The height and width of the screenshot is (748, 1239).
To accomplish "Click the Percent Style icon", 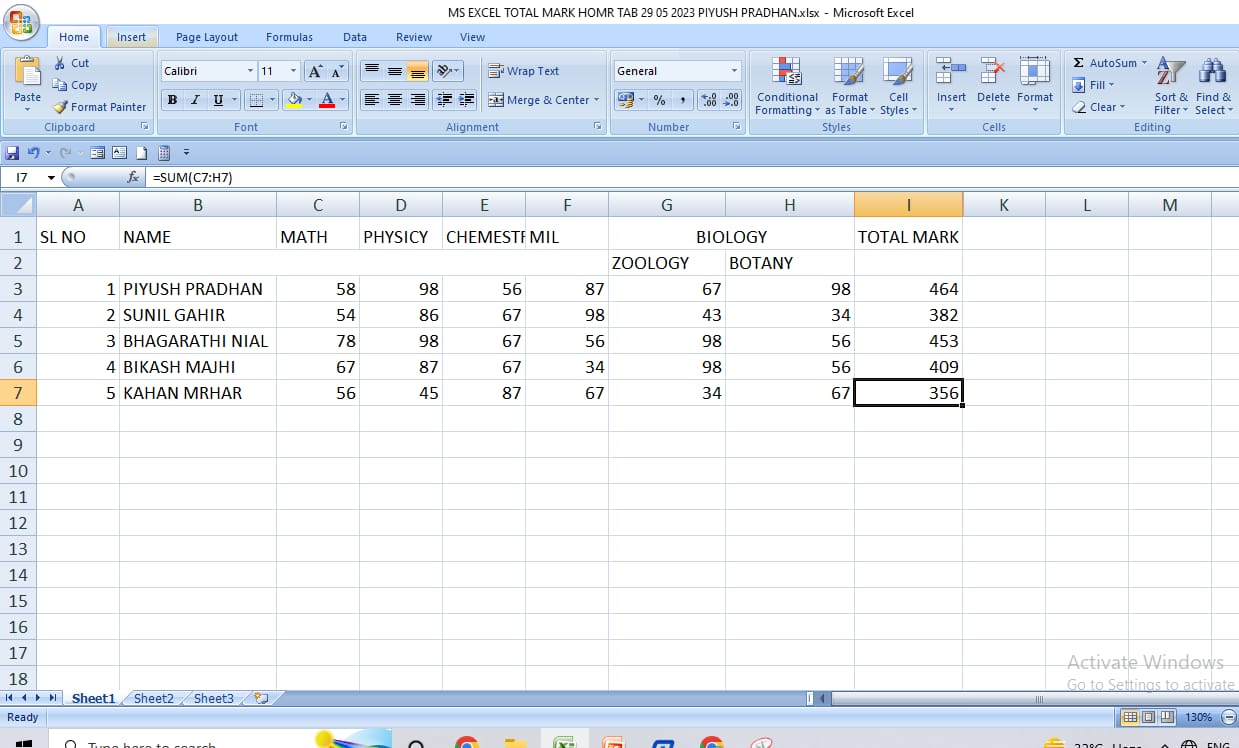I will click(659, 100).
